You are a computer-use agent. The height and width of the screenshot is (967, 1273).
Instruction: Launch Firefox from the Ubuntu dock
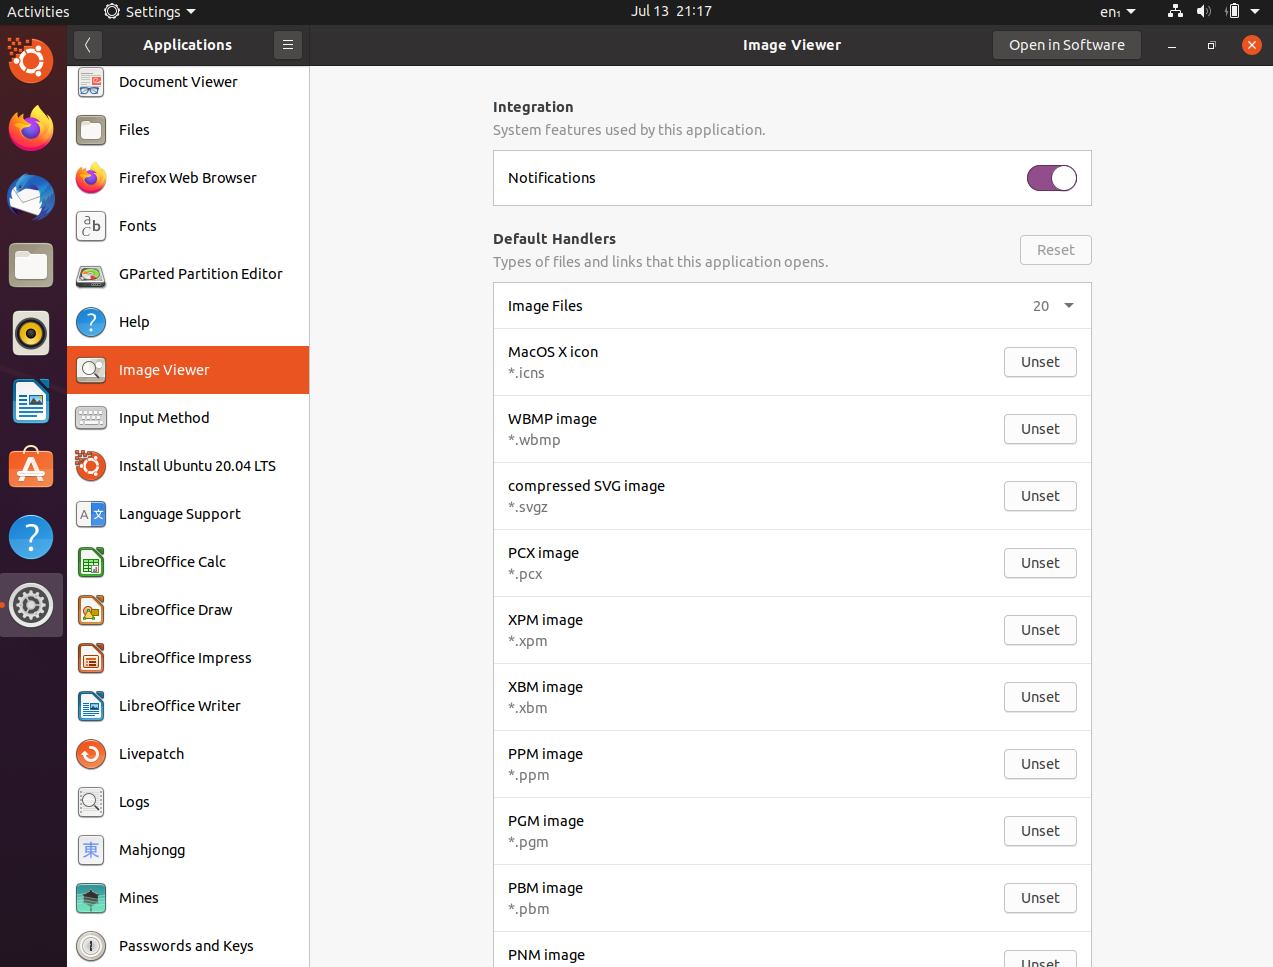(31, 129)
